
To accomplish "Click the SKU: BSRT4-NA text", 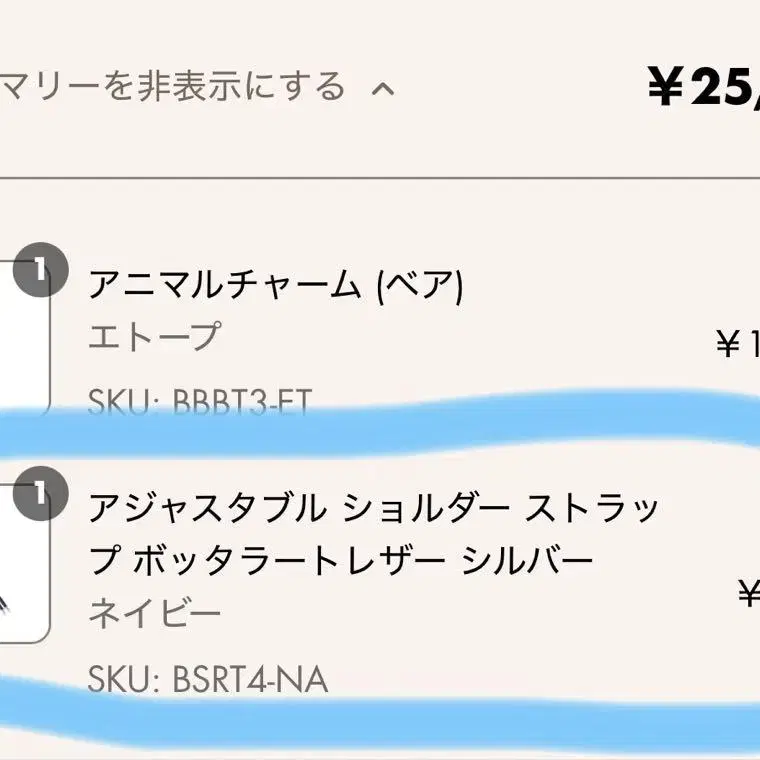I will point(208,679).
